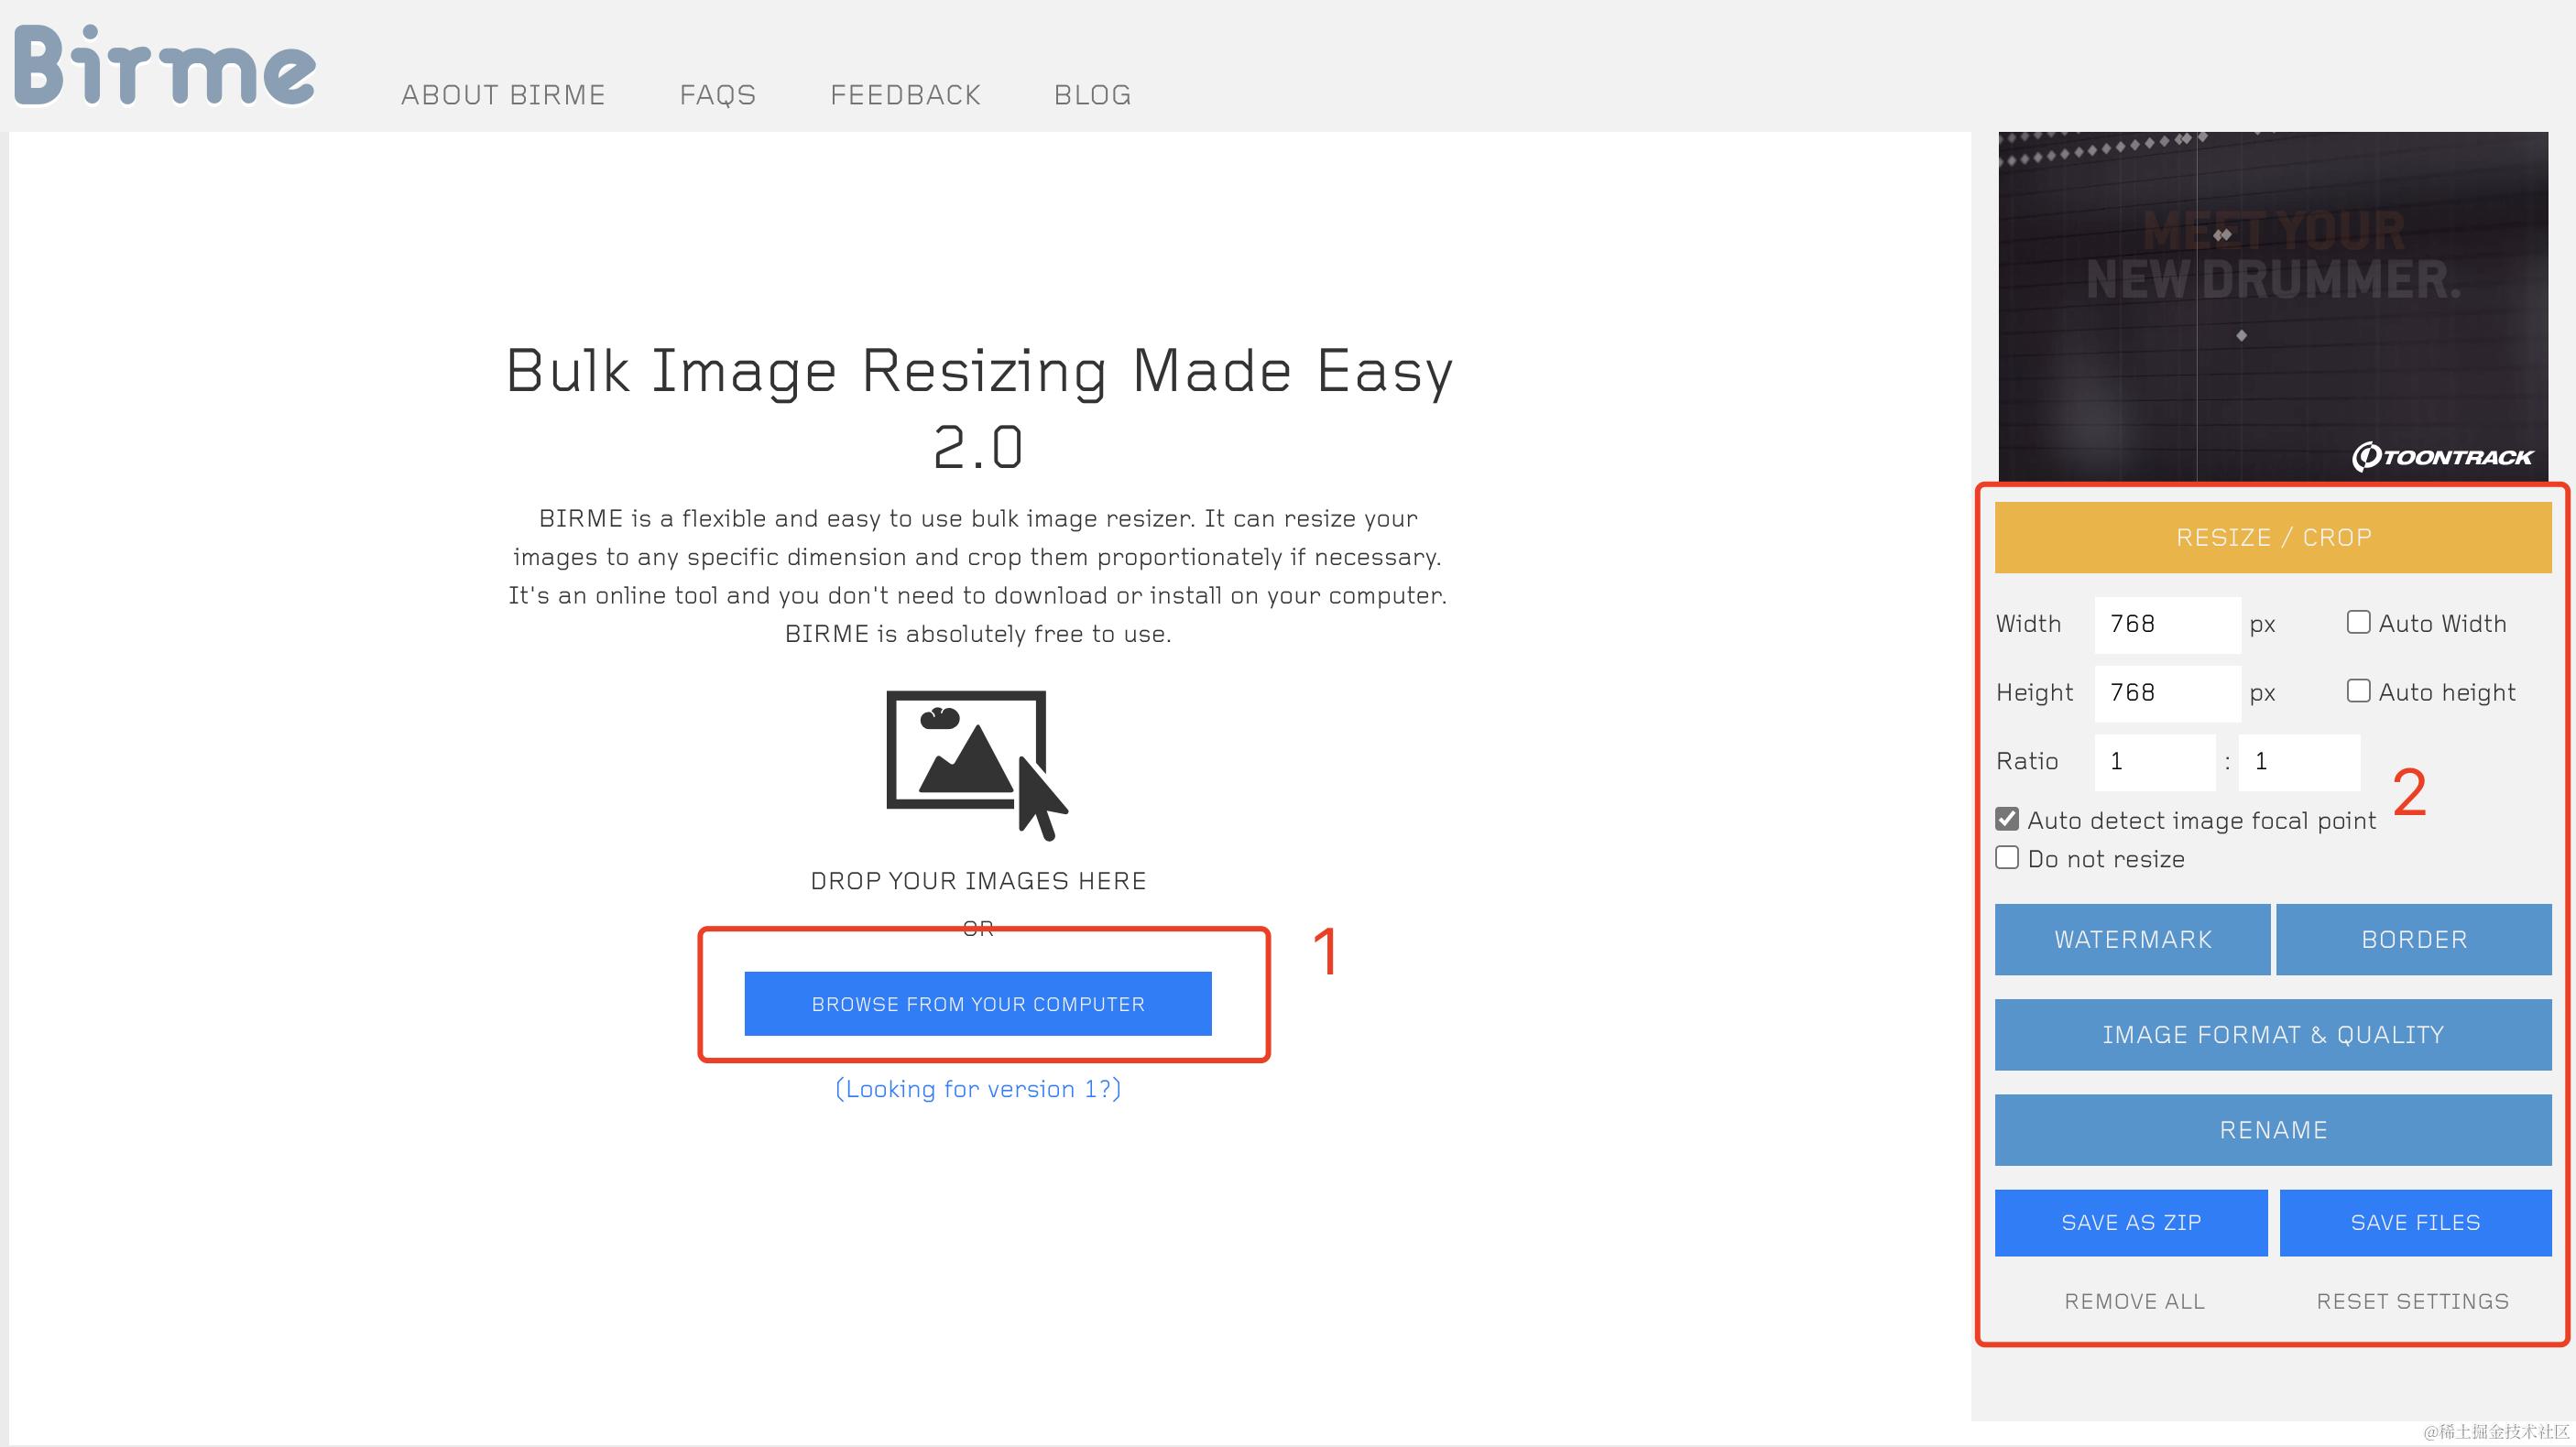
Task: Click the second Ratio input field
Action: pyautogui.click(x=2299, y=762)
